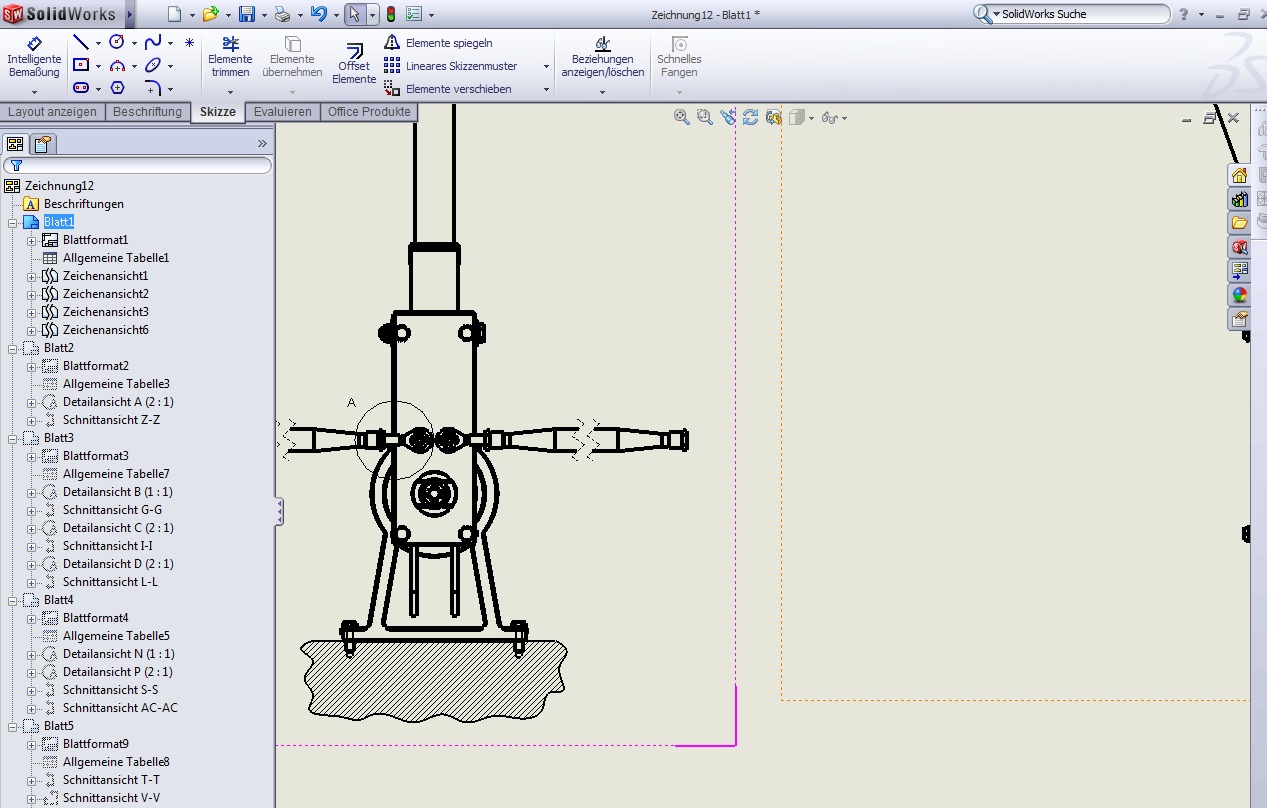
Task: Open the File Explorer task pane tab
Action: [1239, 223]
